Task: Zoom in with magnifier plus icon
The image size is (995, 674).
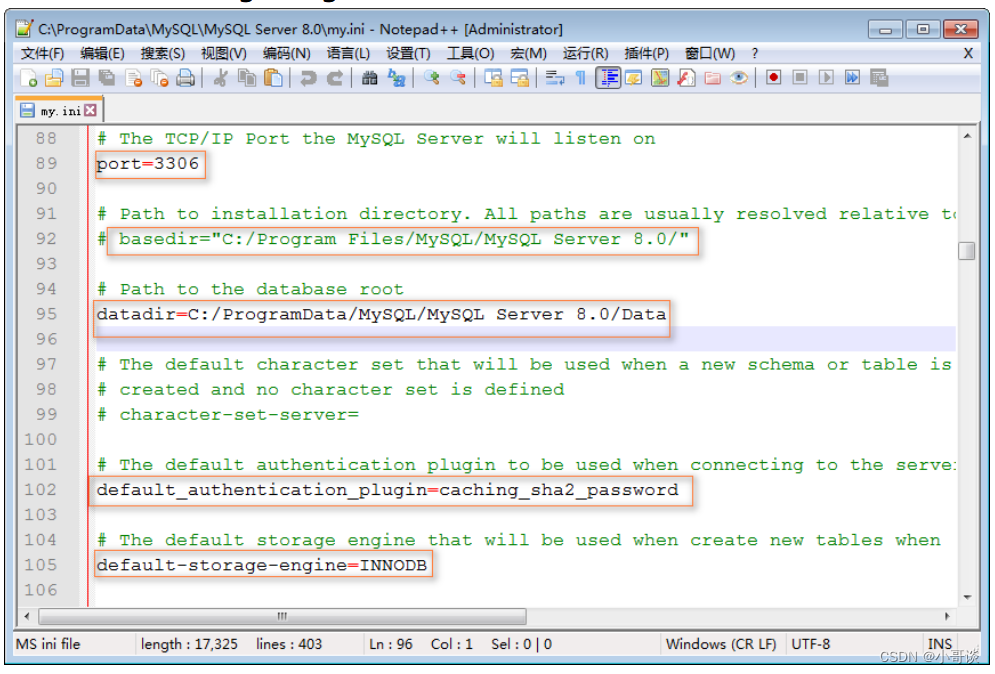Action: (x=432, y=78)
